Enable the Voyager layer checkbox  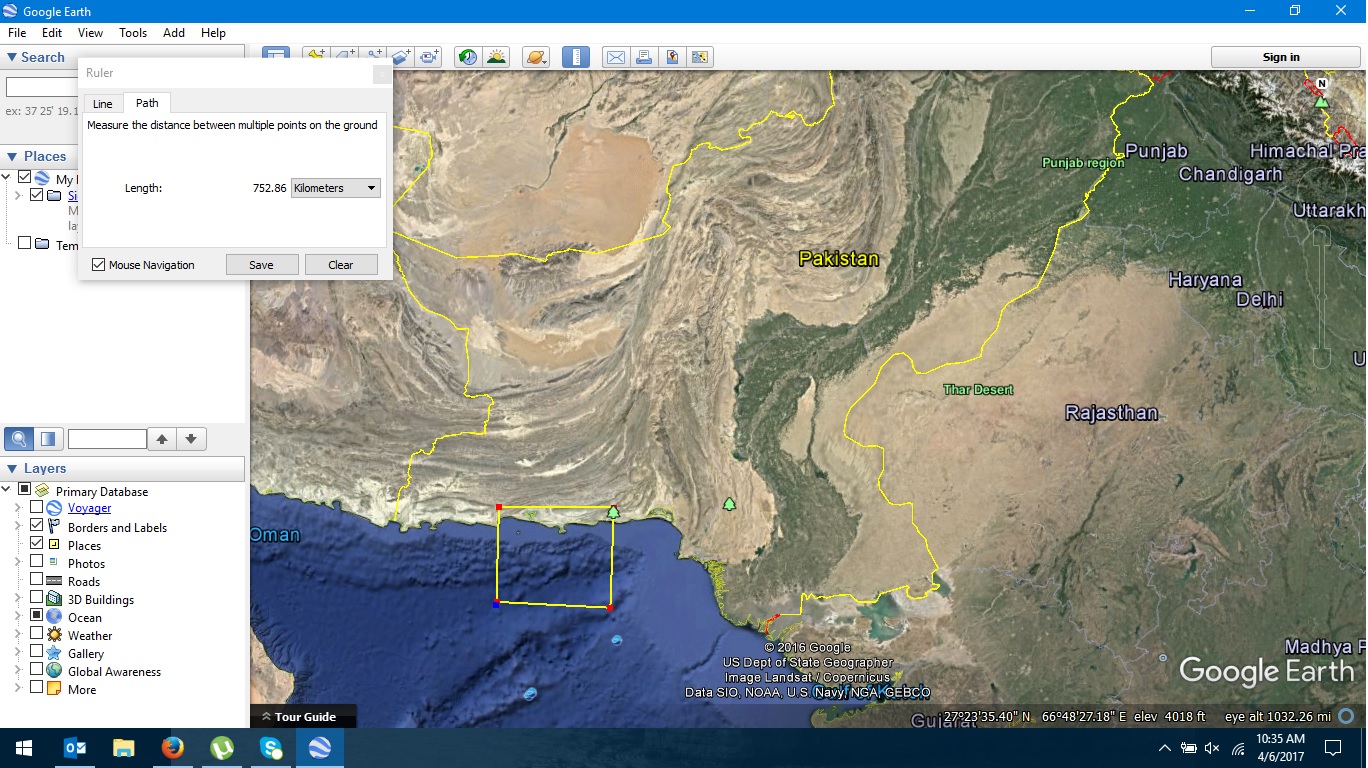(x=37, y=508)
